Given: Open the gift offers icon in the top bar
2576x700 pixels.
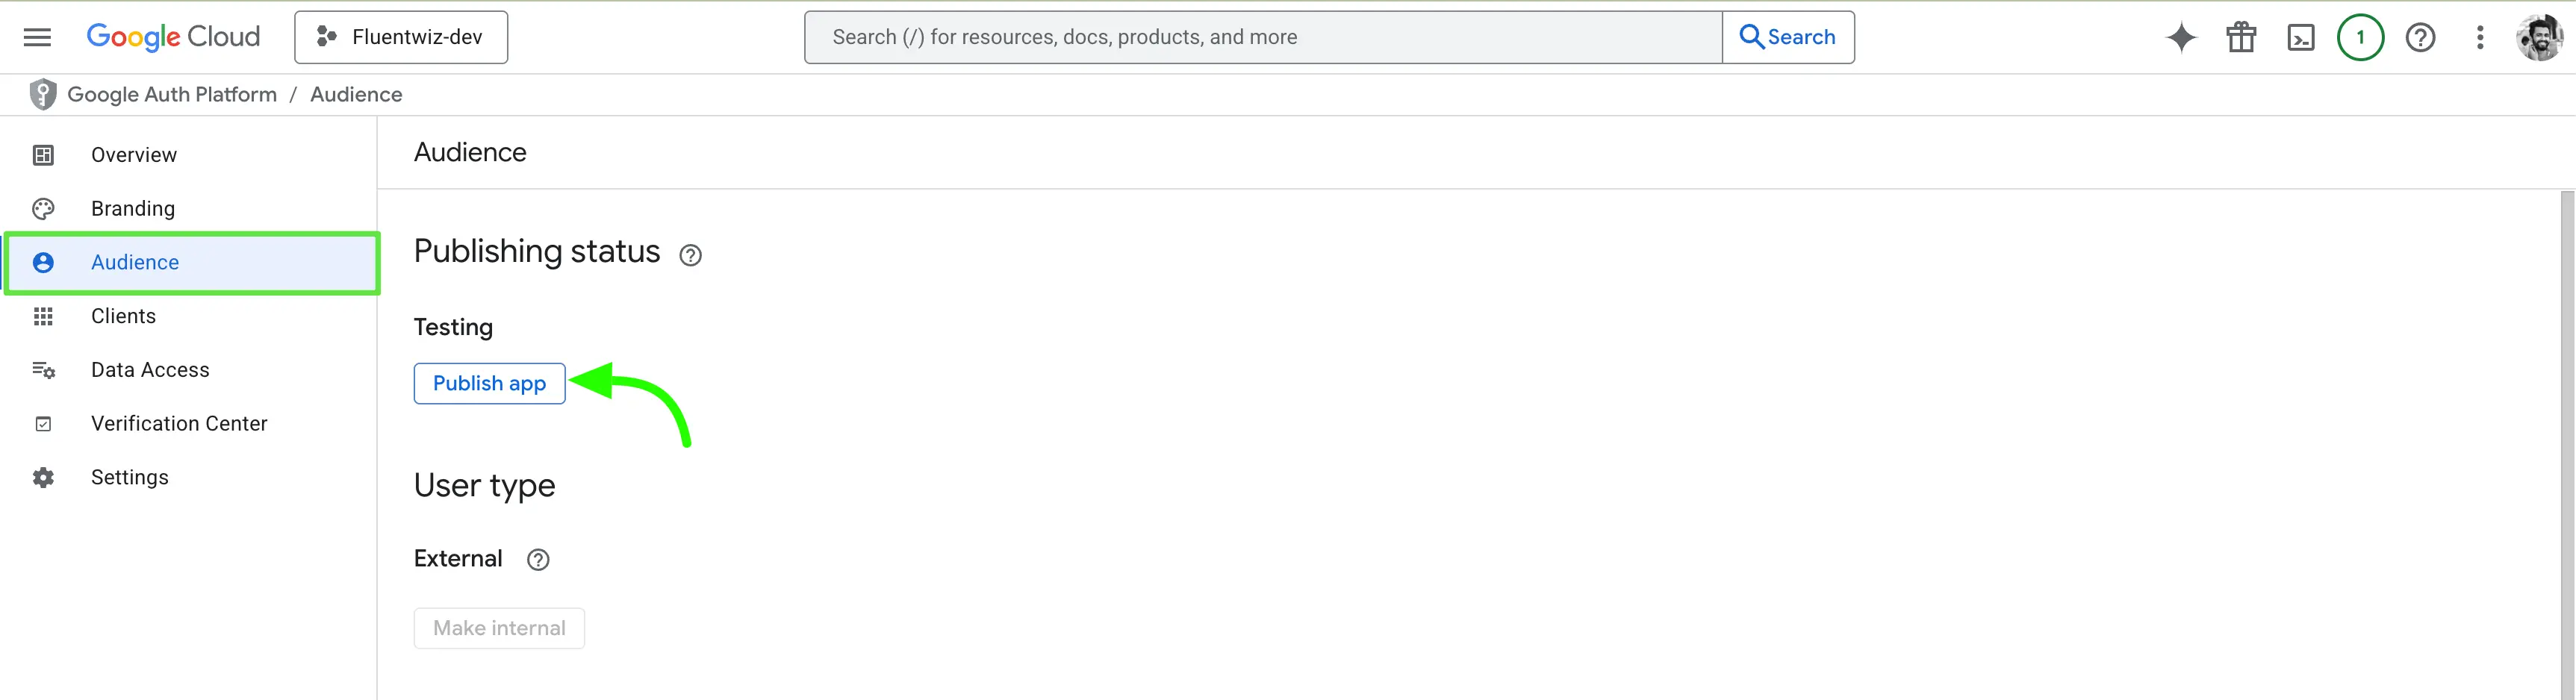Looking at the screenshot, I should tap(2241, 37).
